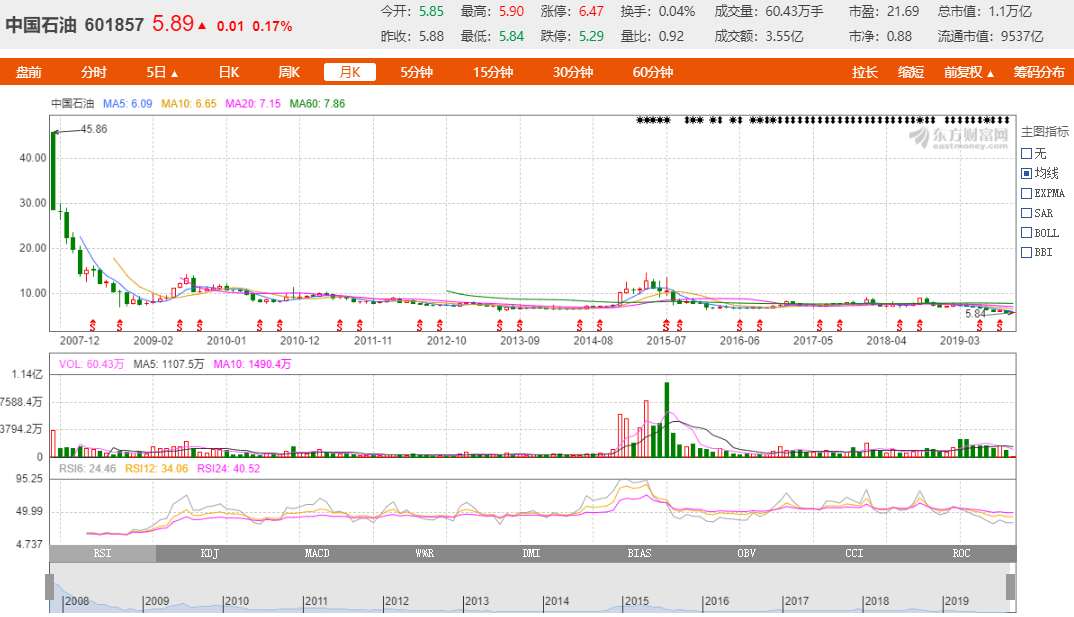Grab the left handle of the range slider
1074x617 pixels.
coord(49,587)
